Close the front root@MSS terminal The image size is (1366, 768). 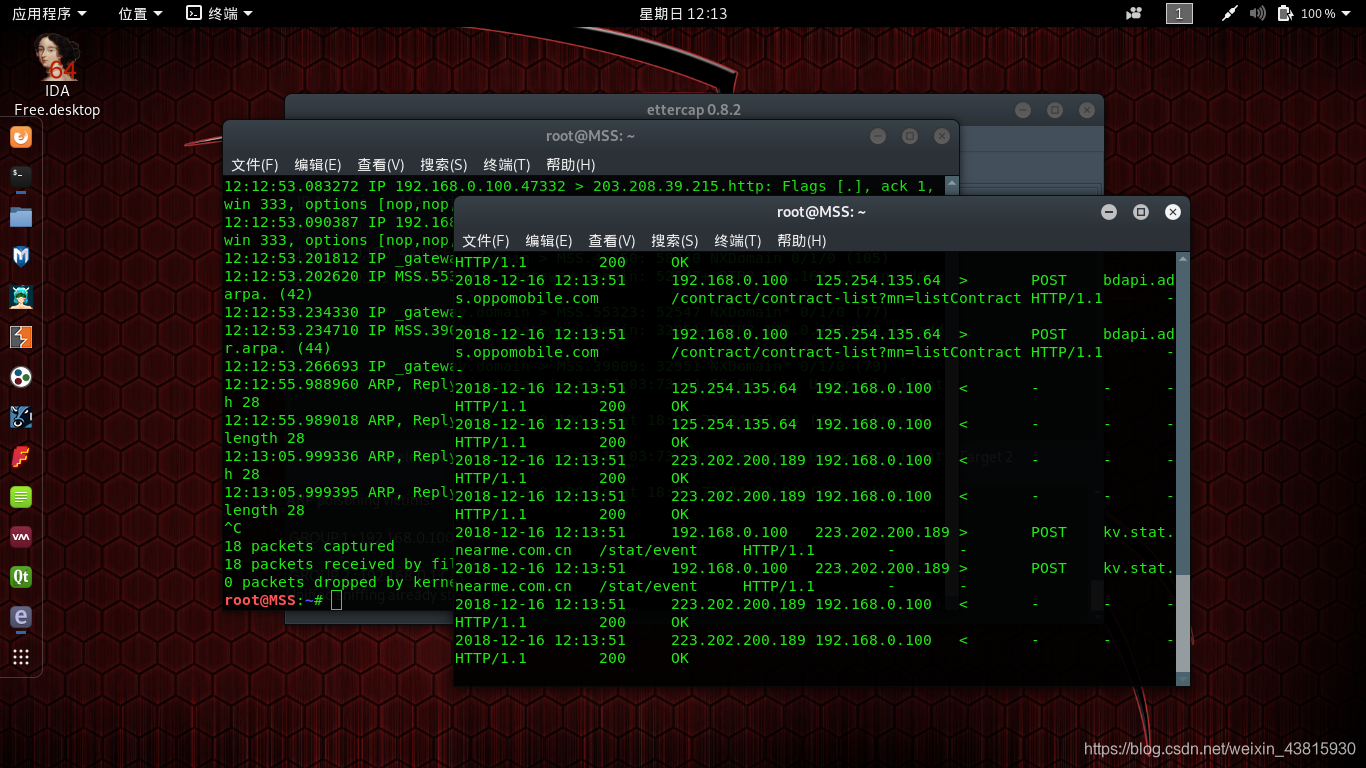(x=1173, y=212)
